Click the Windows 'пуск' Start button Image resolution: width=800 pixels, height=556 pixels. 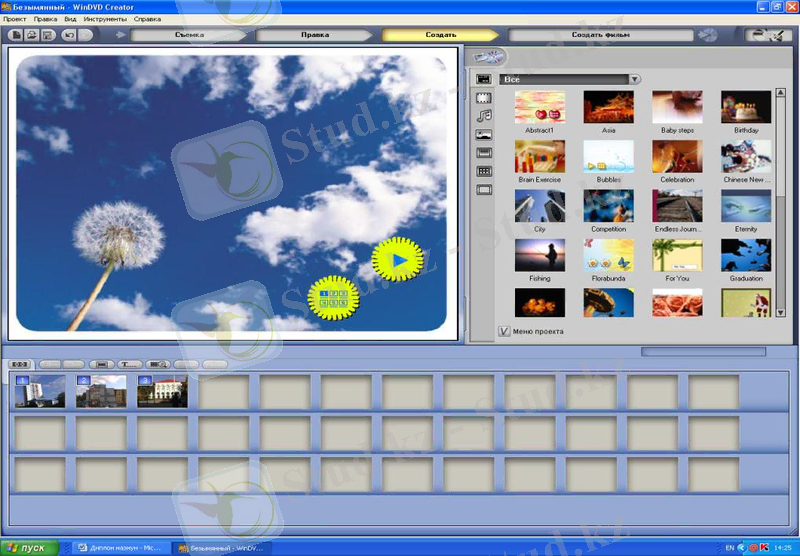28,548
